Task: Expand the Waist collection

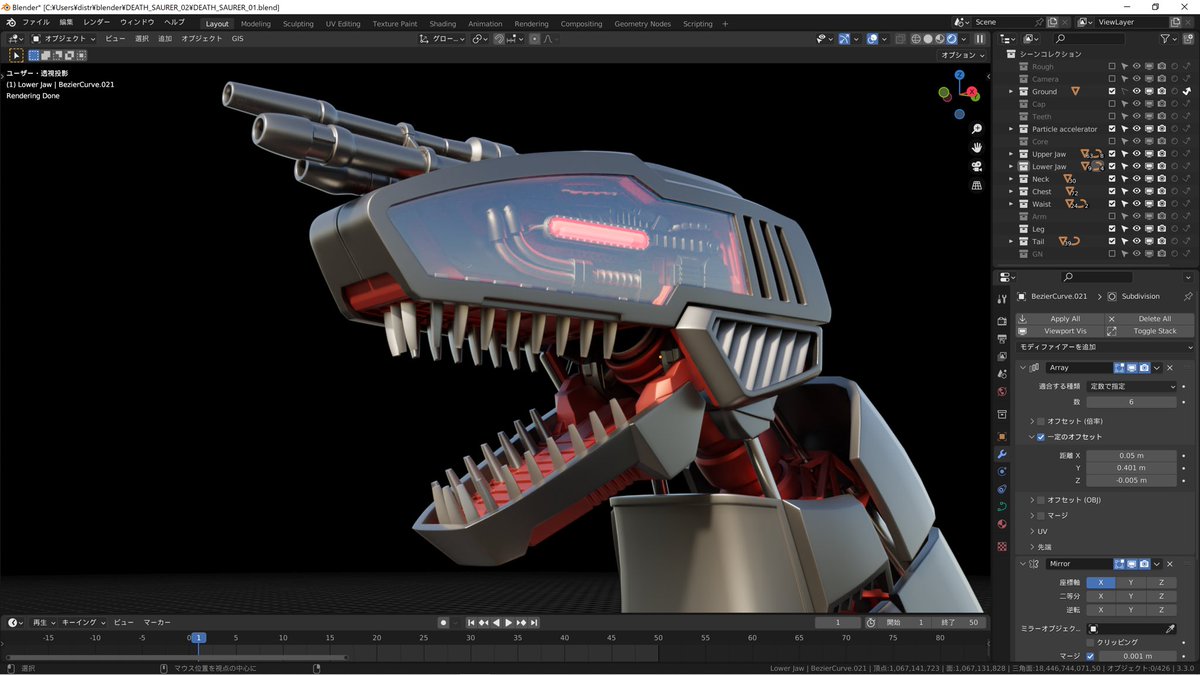Action: 1011,204
